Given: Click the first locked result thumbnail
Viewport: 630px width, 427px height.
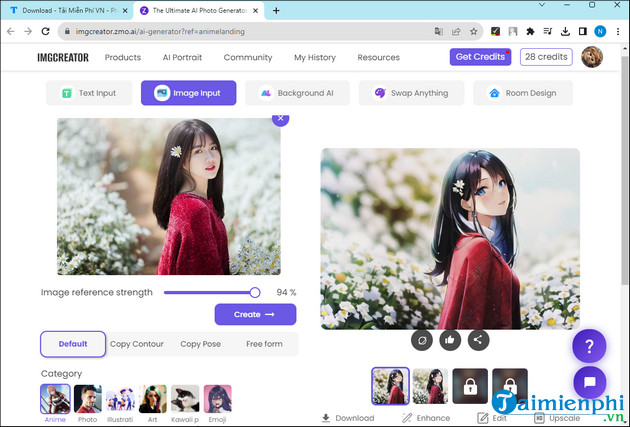Looking at the screenshot, I should pyautogui.click(x=470, y=386).
